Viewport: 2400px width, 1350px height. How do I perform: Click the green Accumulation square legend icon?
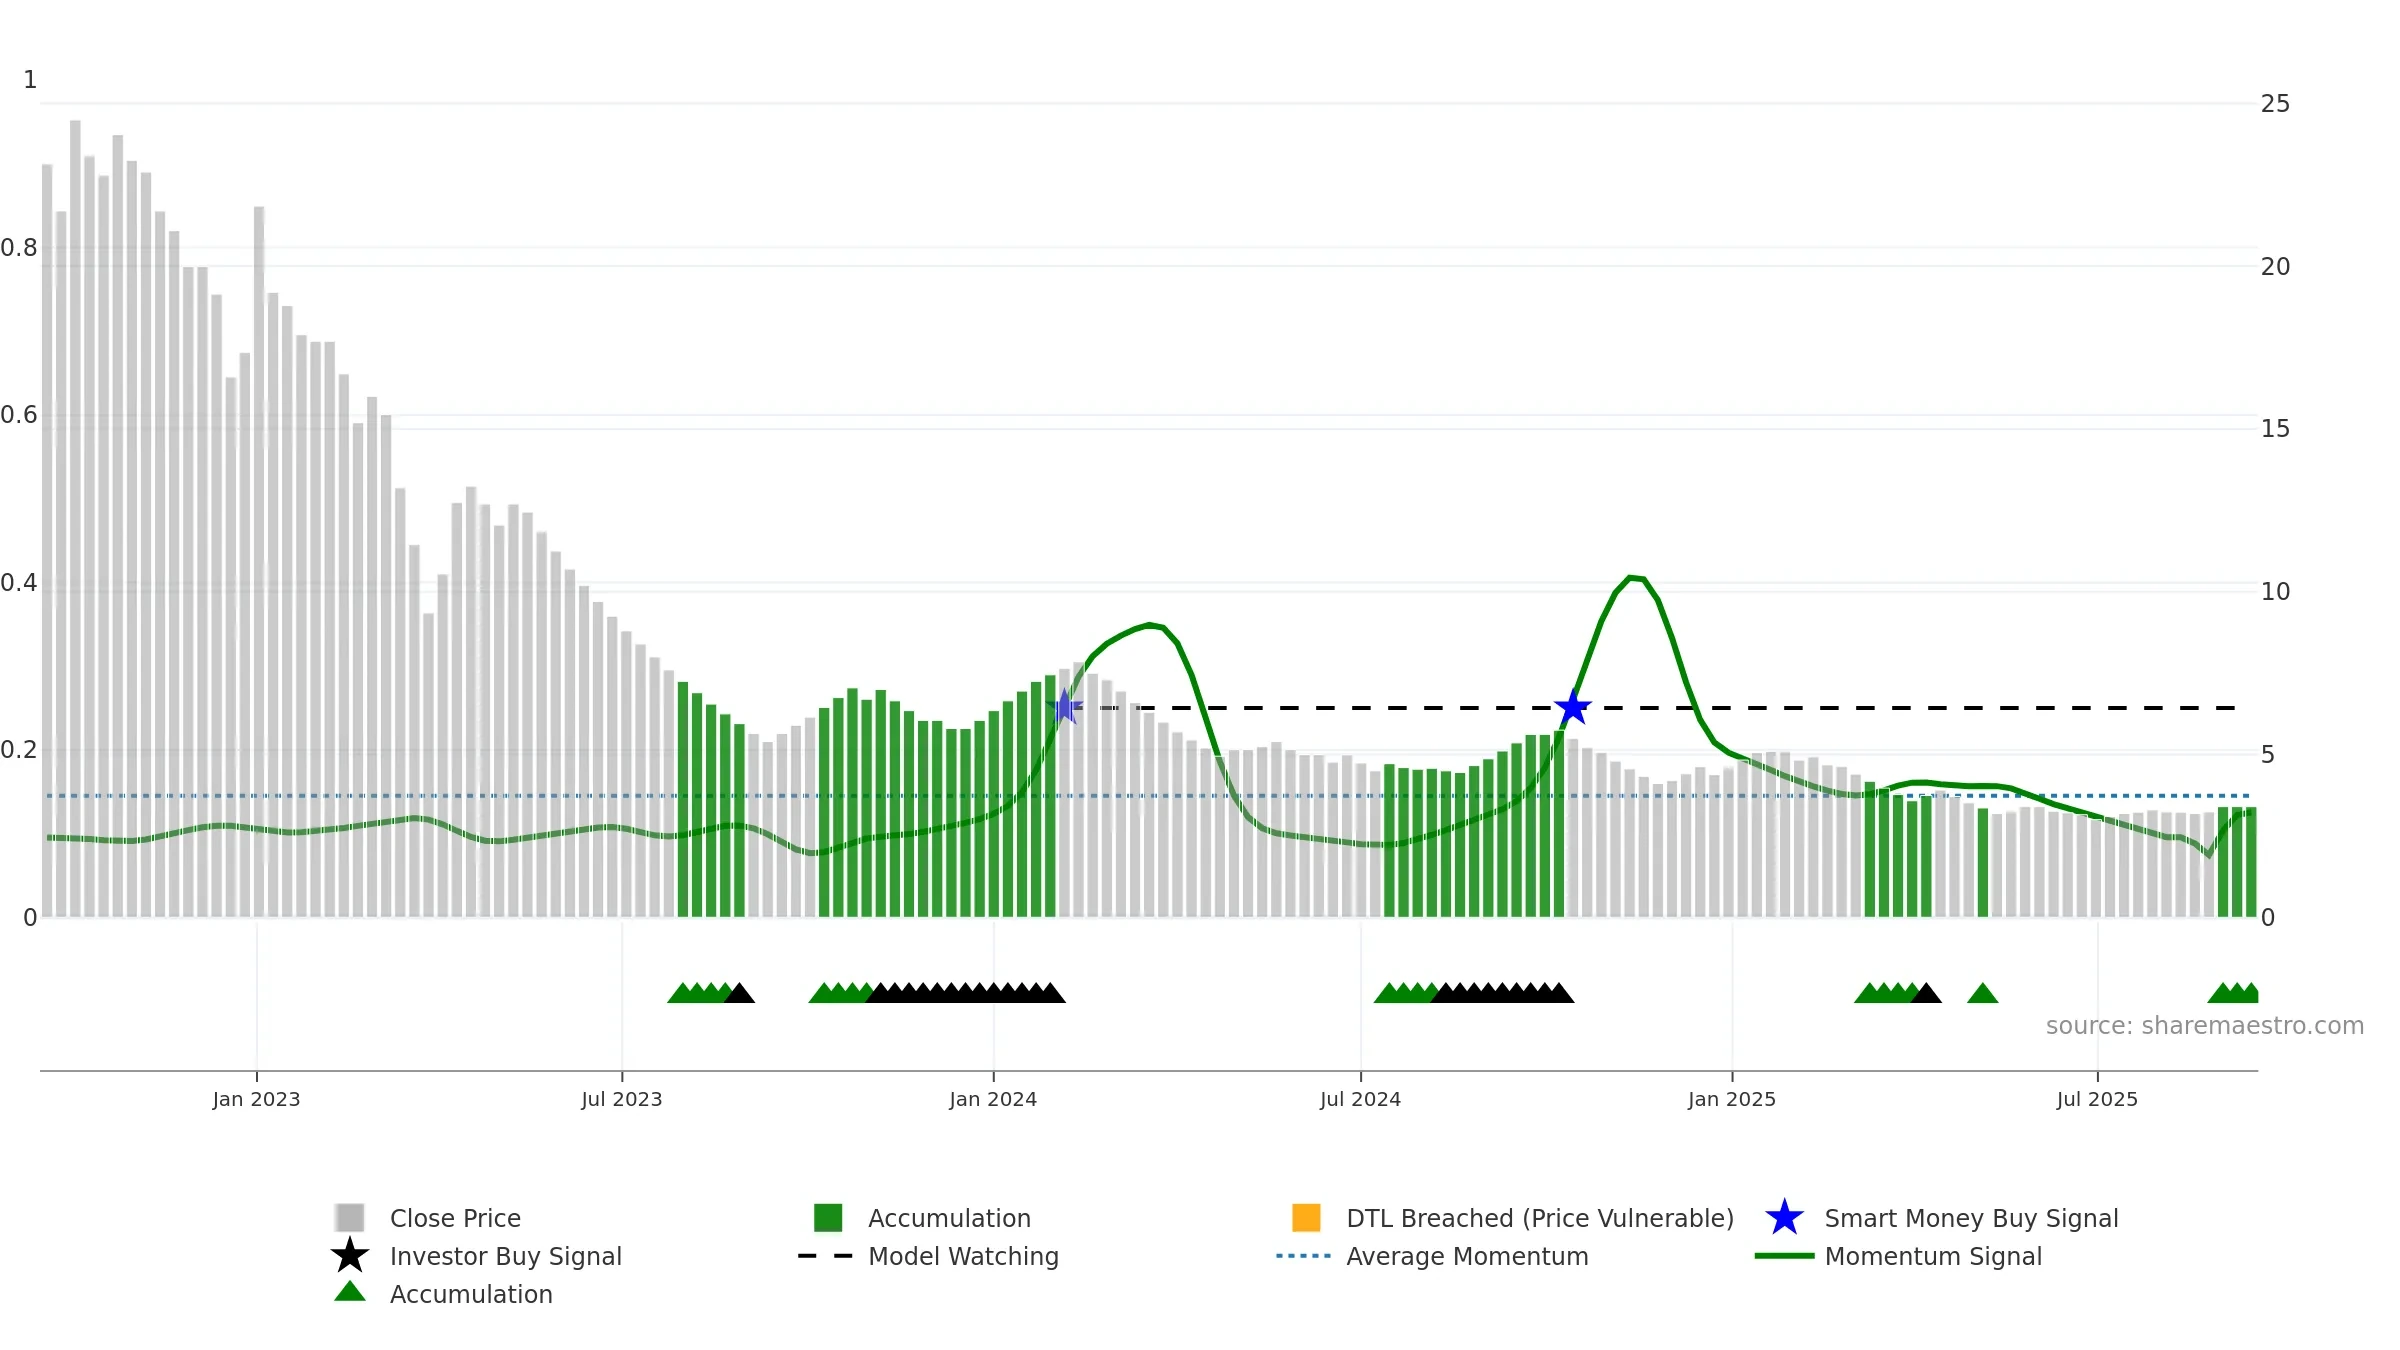(828, 1217)
